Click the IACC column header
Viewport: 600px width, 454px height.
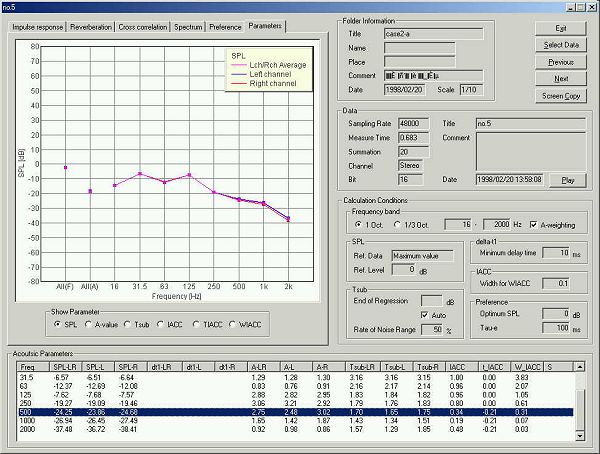[x=463, y=367]
